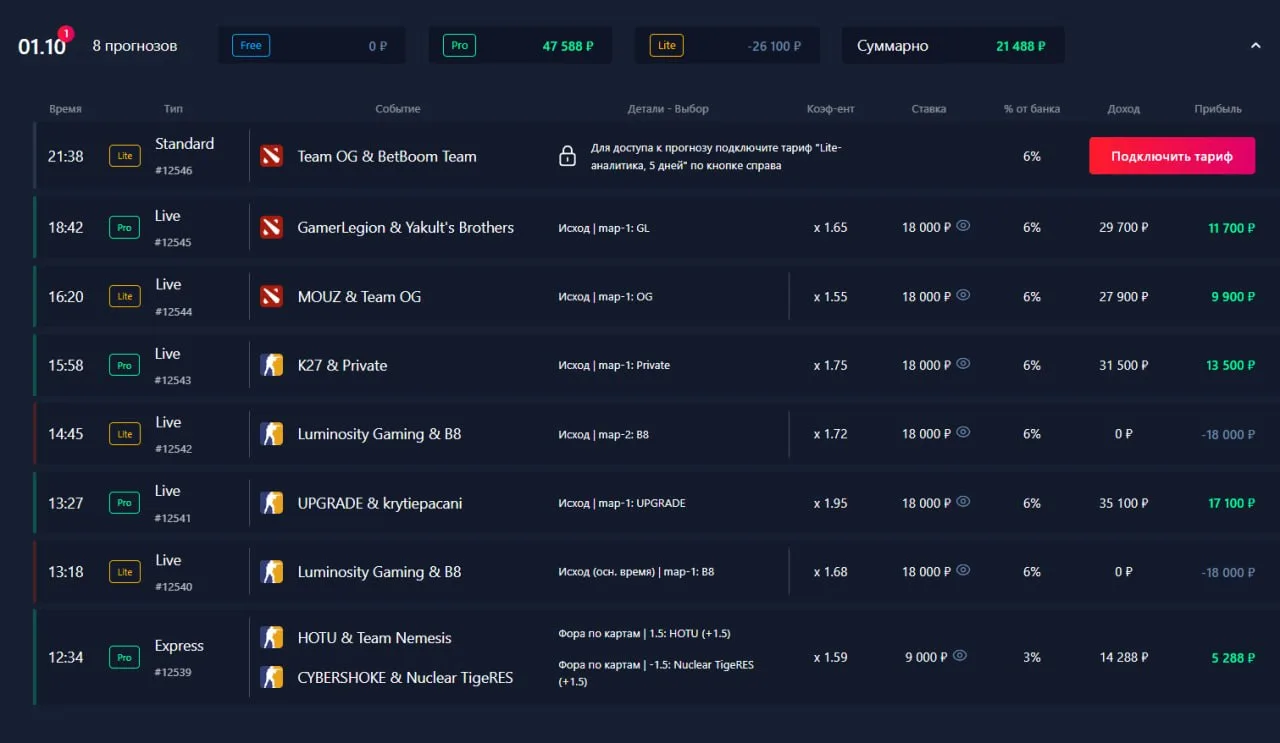This screenshot has height=743, width=1280.
Task: Click the CS icon in forecast #12540 row
Action: (x=271, y=572)
